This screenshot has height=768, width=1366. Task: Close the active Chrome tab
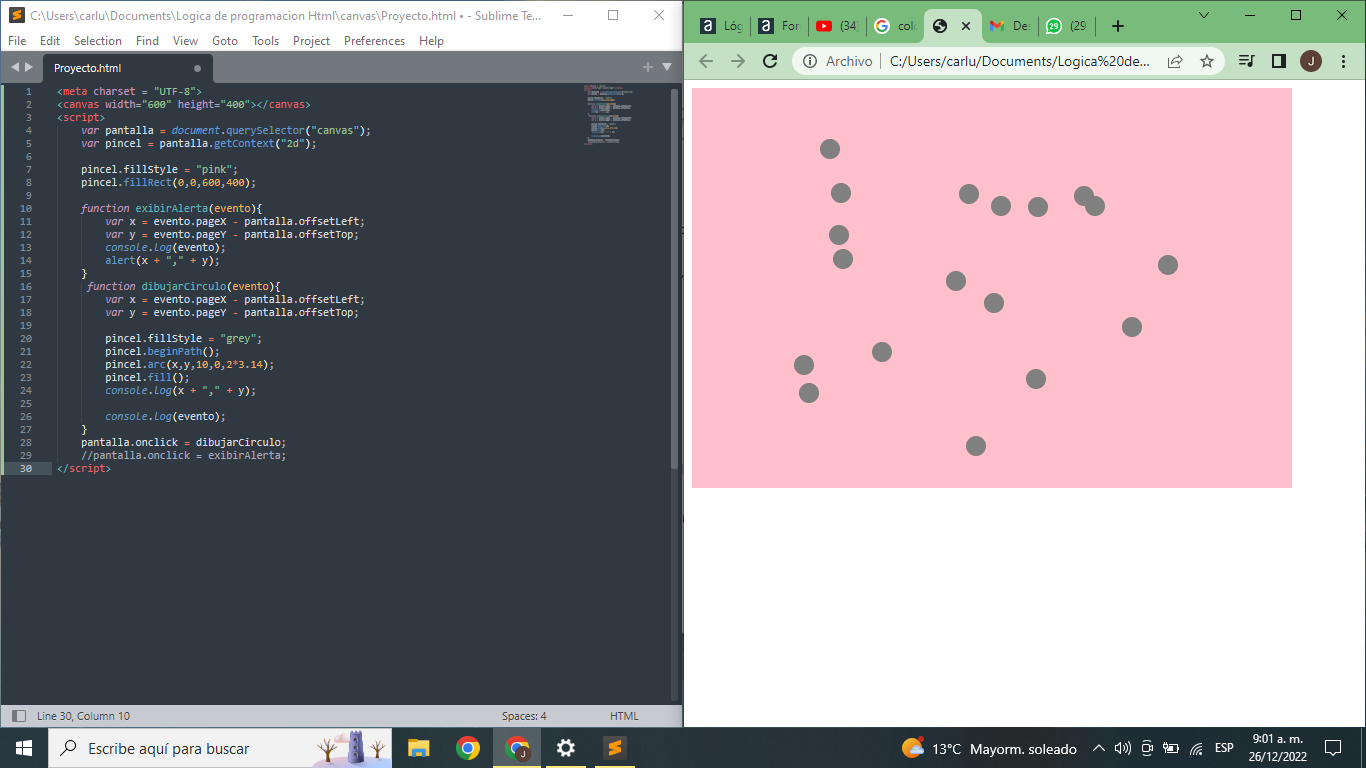(x=965, y=26)
